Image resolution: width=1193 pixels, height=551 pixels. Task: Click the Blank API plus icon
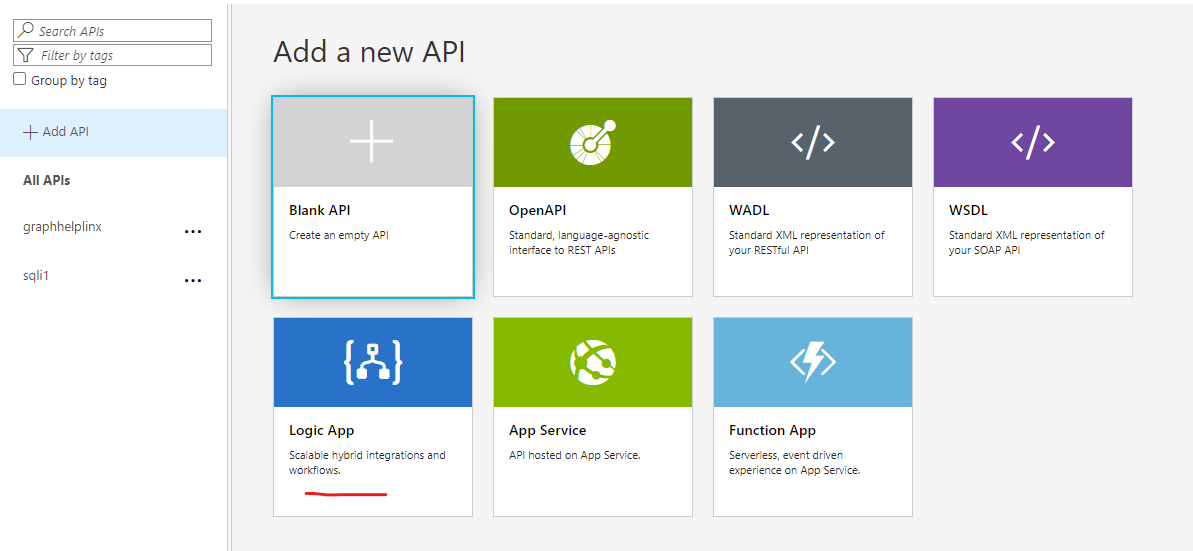(371, 143)
